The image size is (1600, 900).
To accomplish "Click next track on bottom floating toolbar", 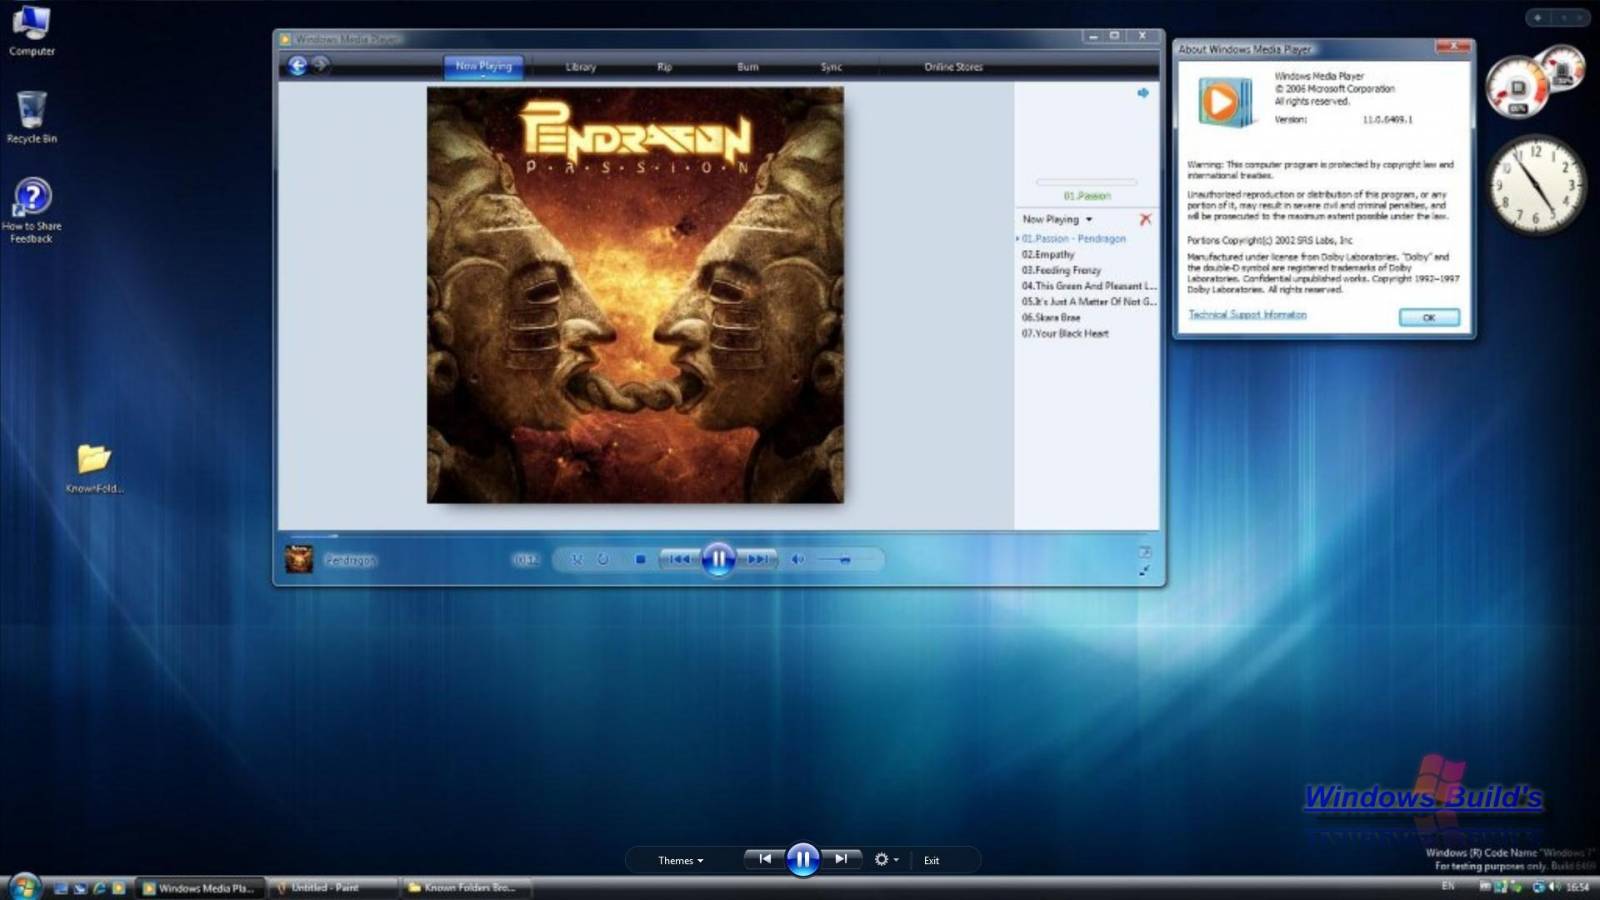I will point(841,859).
